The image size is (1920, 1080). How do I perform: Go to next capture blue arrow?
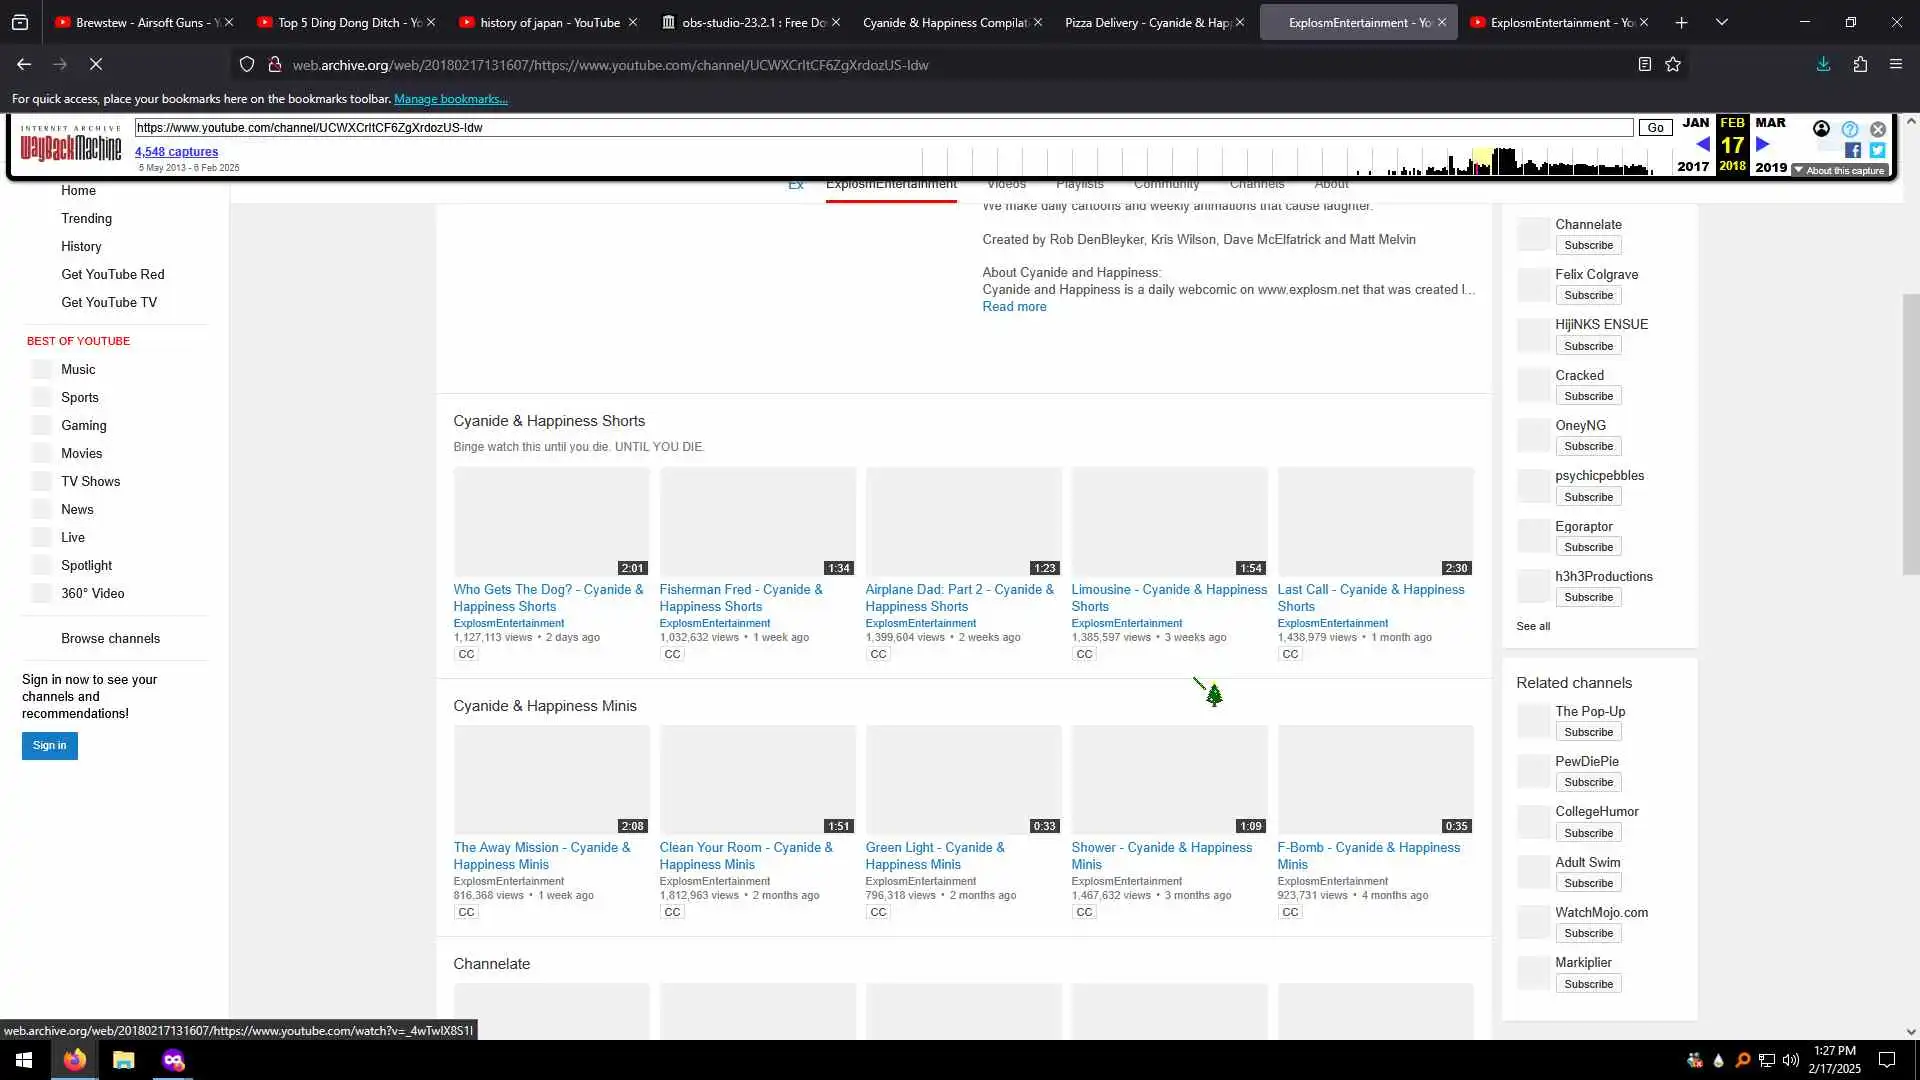1763,145
